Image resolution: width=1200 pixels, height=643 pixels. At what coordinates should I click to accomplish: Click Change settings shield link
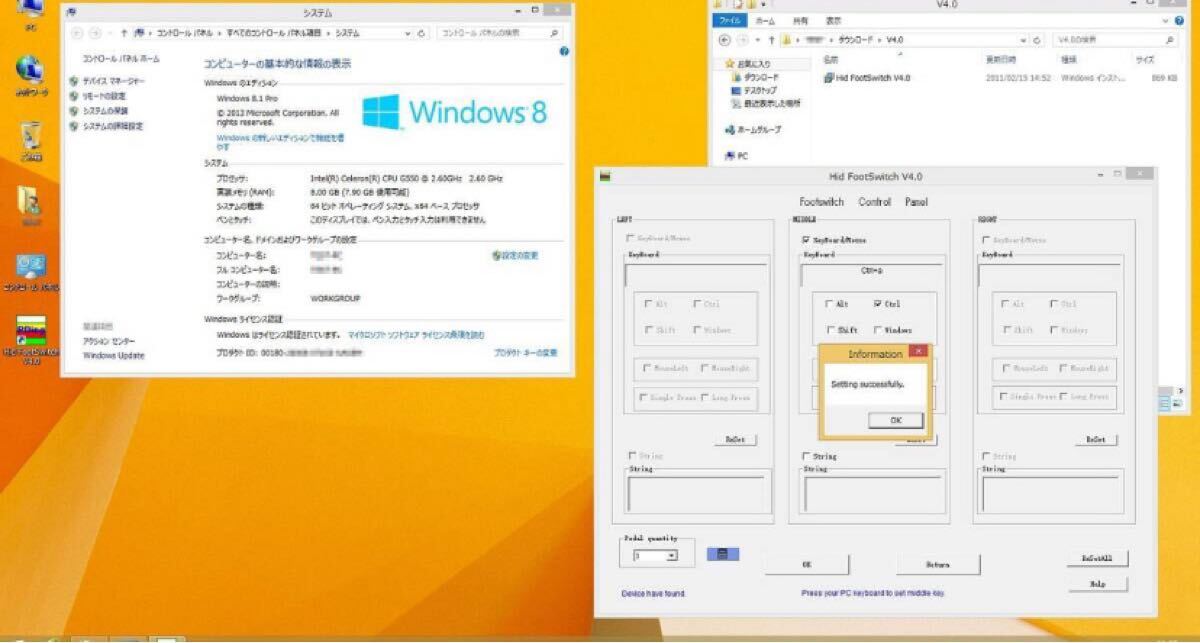pyautogui.click(x=516, y=256)
